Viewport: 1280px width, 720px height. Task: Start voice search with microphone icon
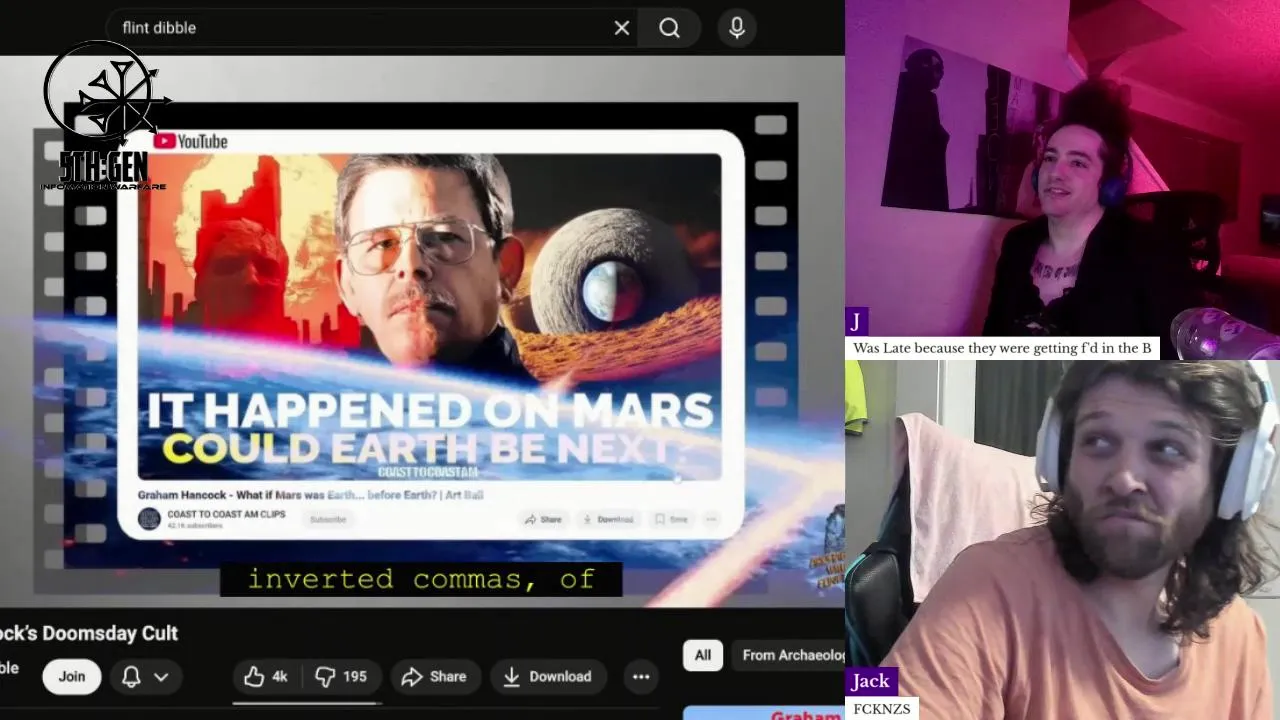(x=737, y=28)
